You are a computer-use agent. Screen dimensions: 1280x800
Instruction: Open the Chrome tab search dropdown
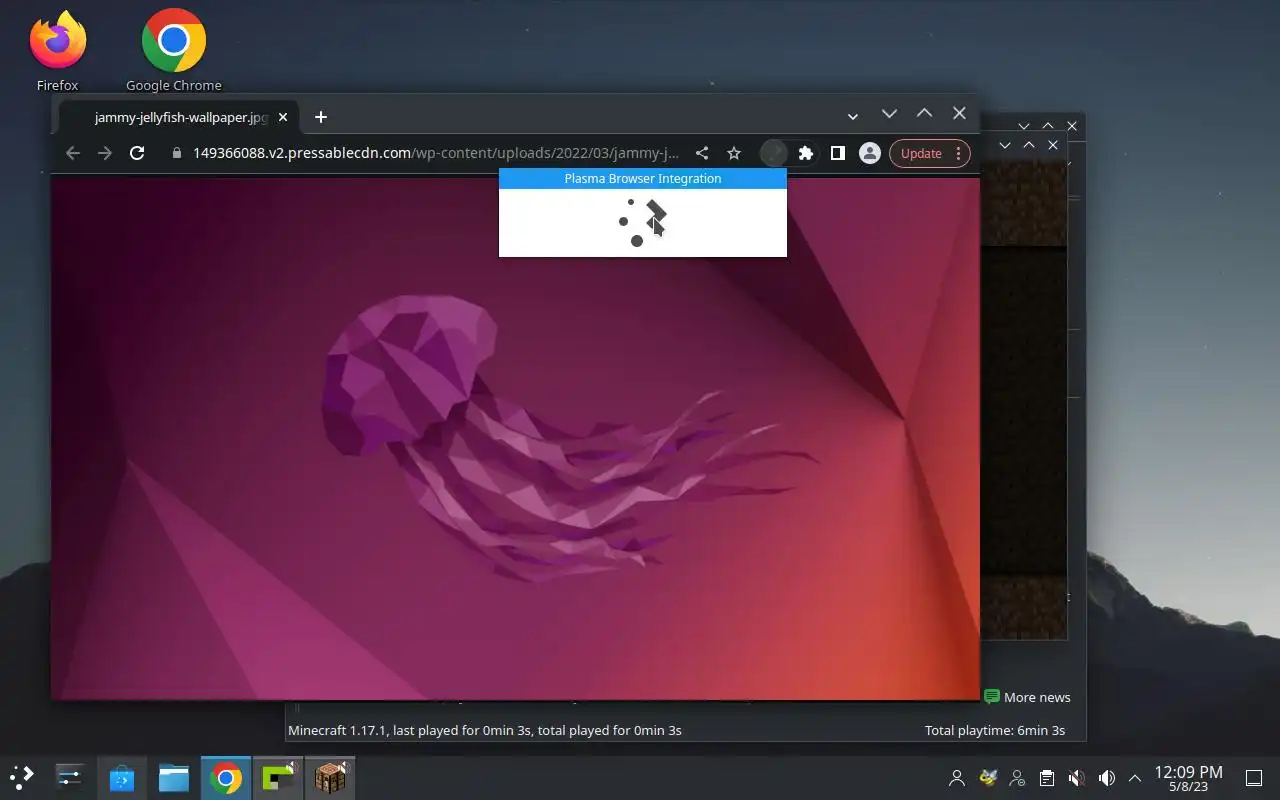pyautogui.click(x=853, y=117)
